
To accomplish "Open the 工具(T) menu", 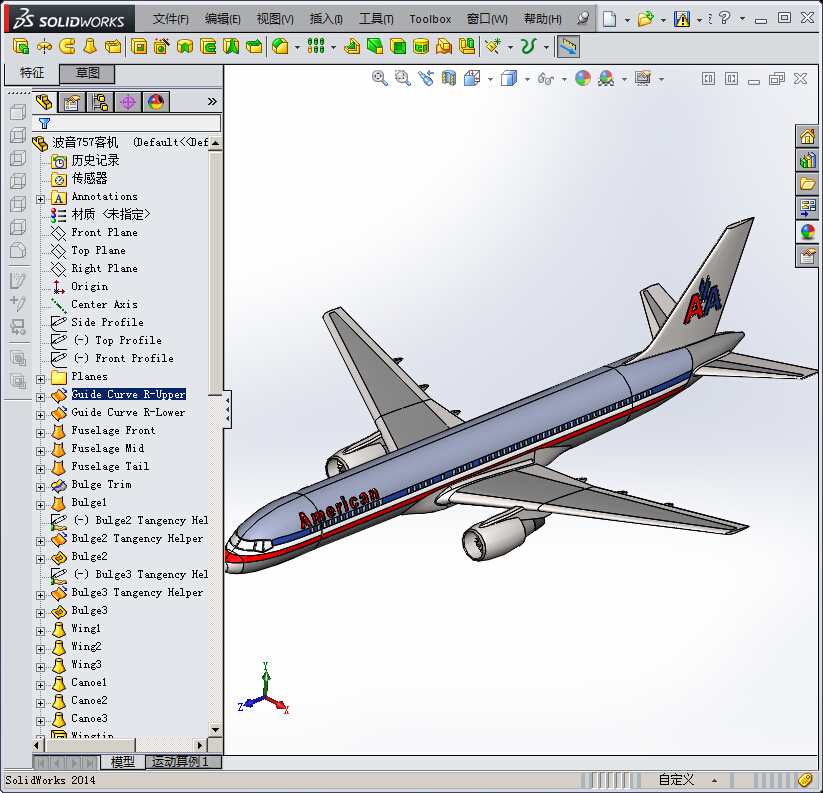I will [x=376, y=19].
